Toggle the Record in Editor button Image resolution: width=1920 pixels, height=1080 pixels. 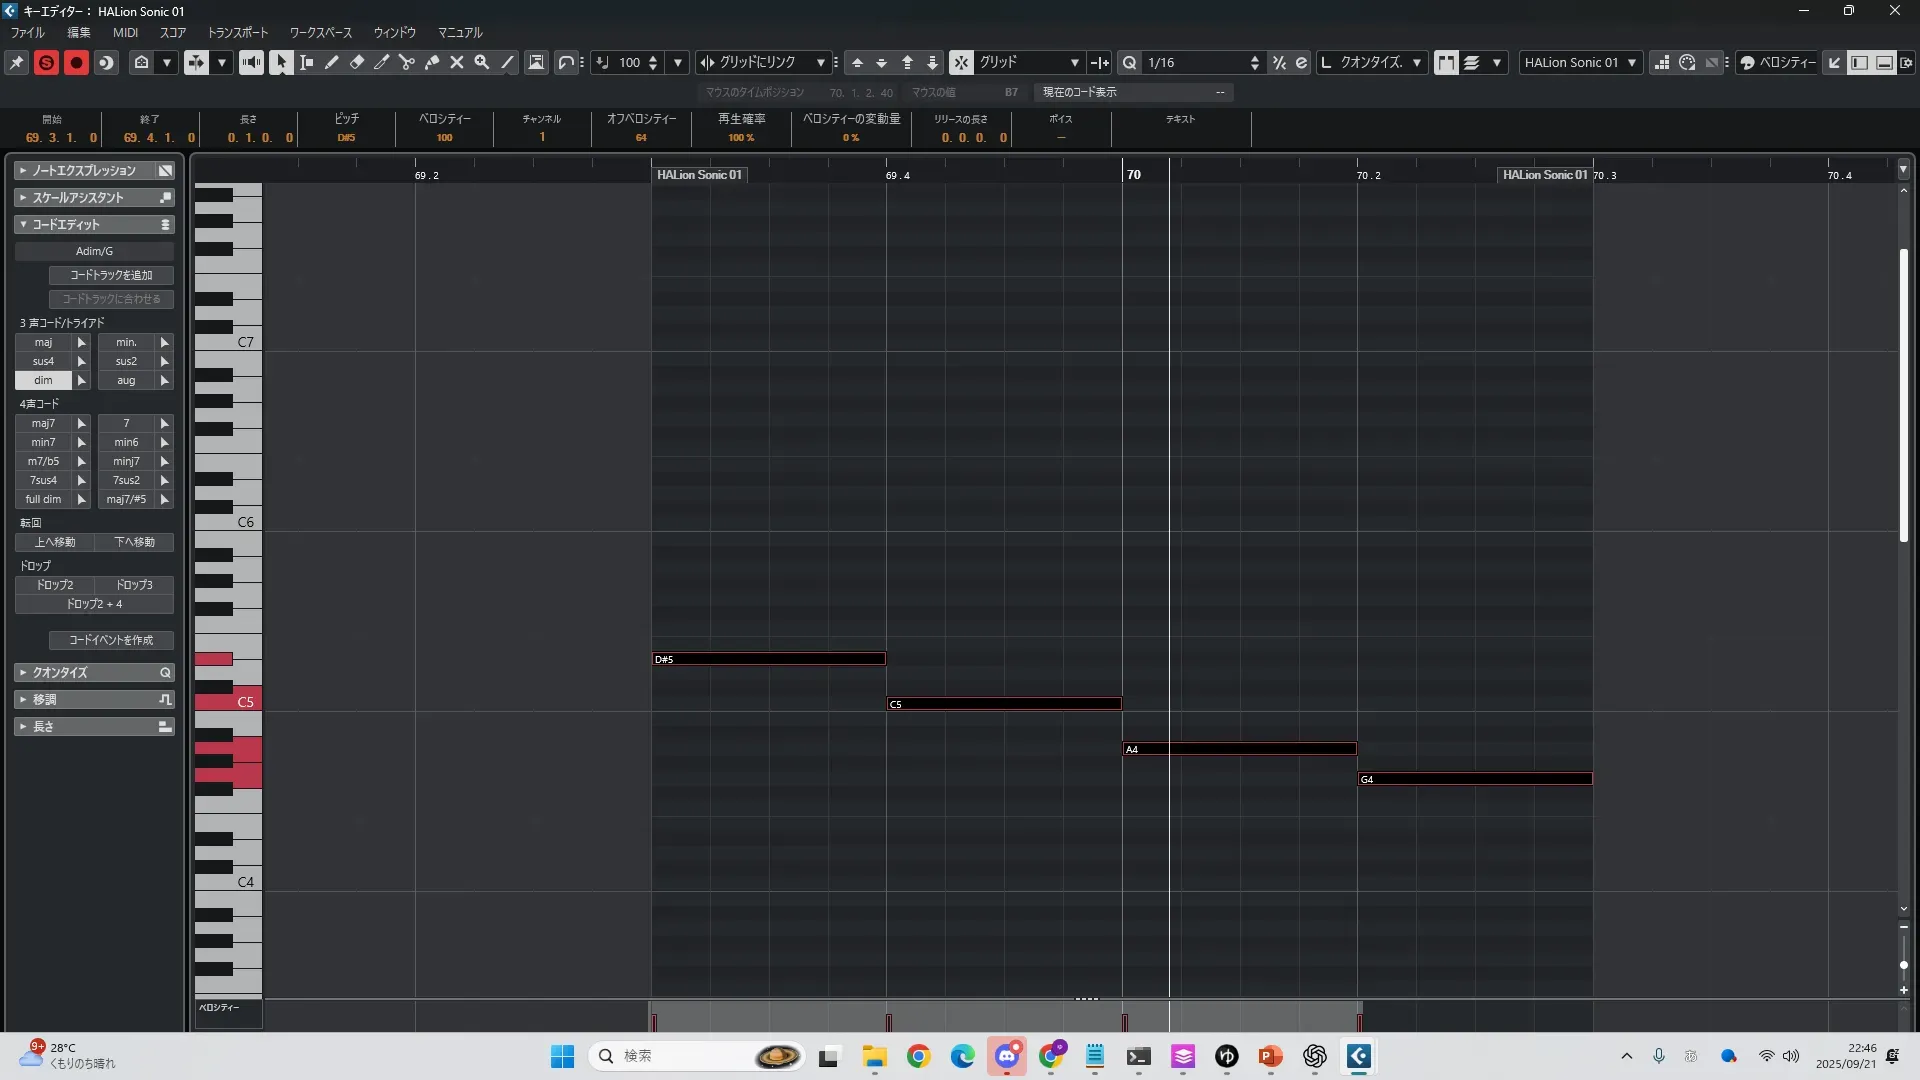click(x=76, y=62)
